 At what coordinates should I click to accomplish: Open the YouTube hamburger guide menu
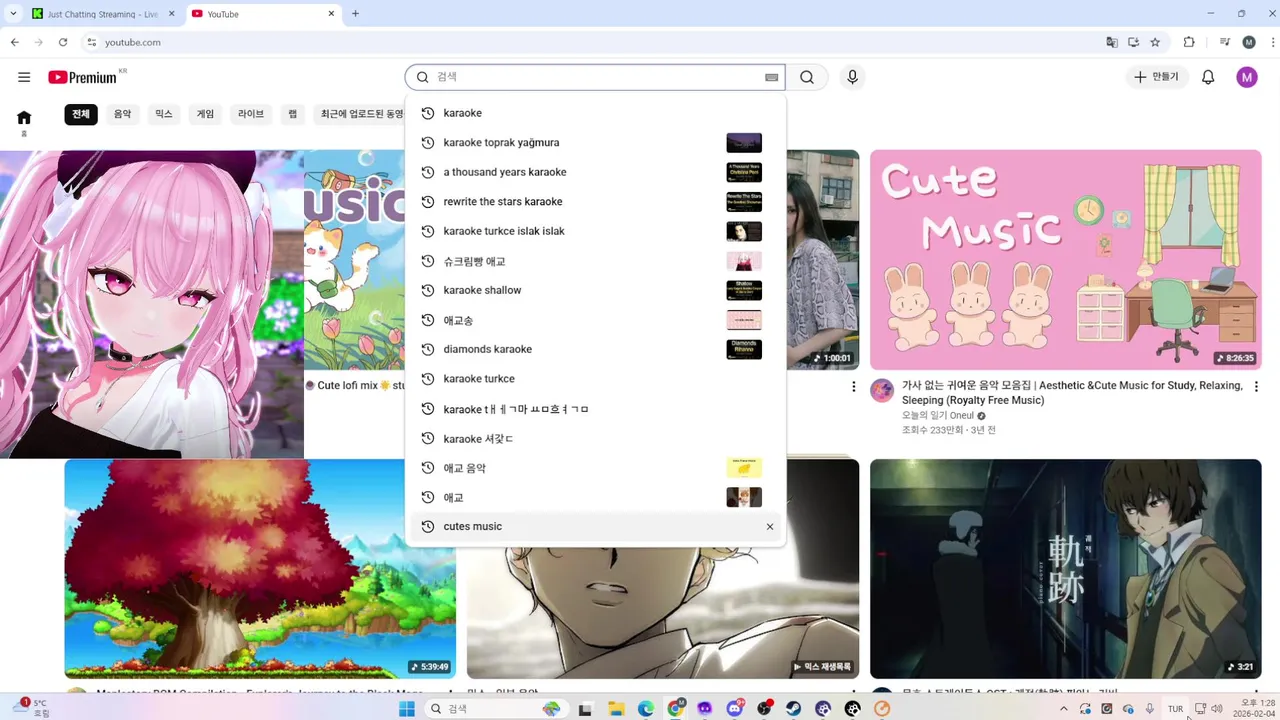24,77
